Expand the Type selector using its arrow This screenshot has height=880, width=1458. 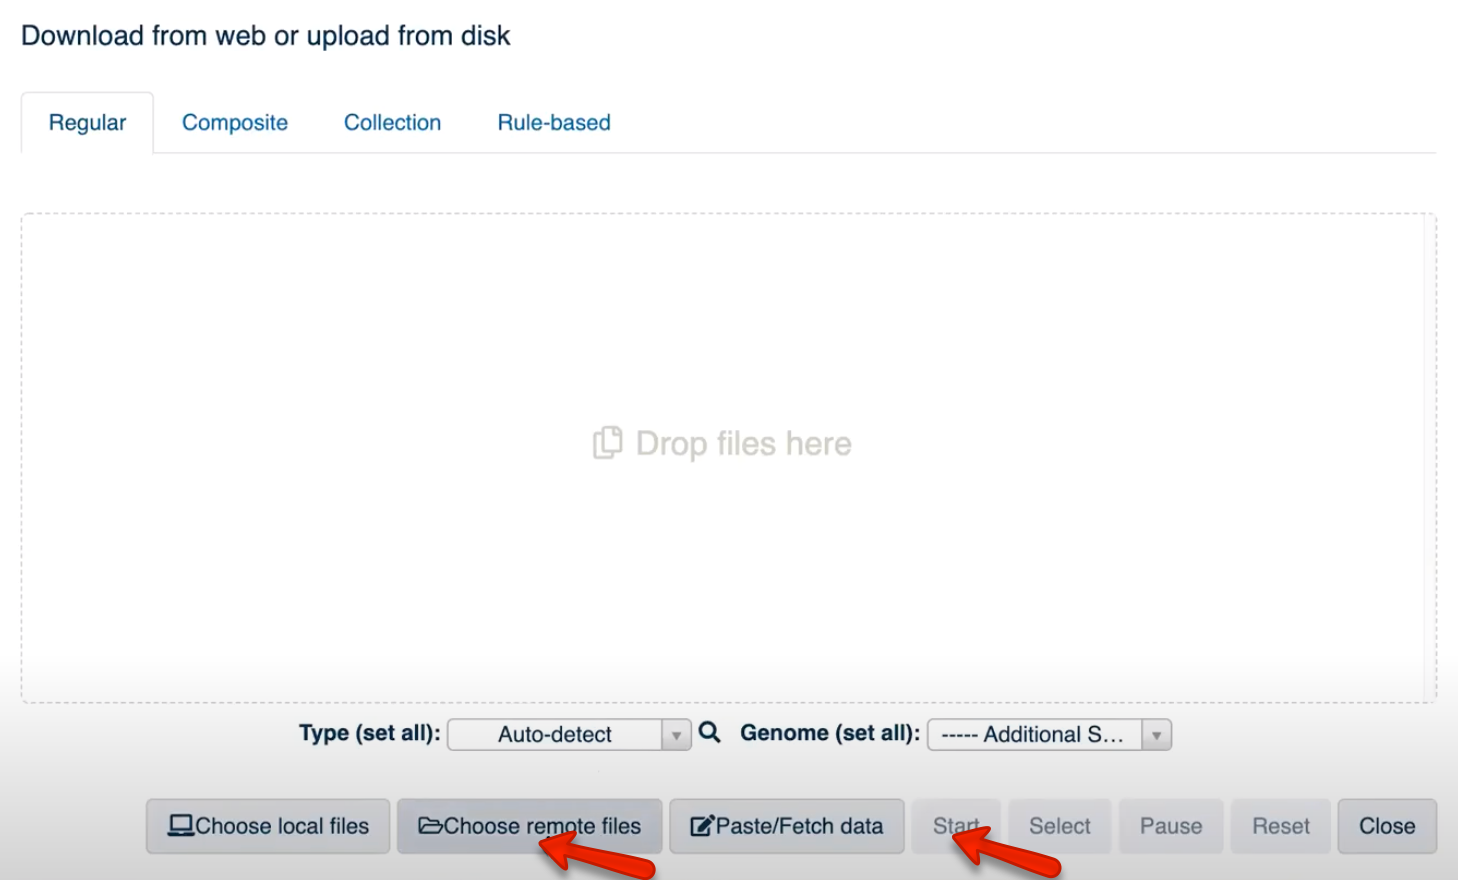click(x=676, y=735)
